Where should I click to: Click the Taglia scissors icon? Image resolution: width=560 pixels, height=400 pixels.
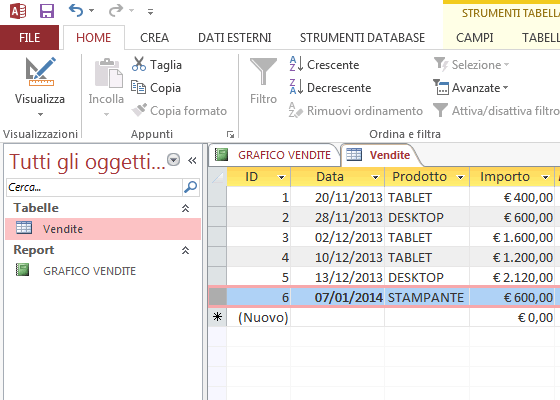(x=139, y=64)
